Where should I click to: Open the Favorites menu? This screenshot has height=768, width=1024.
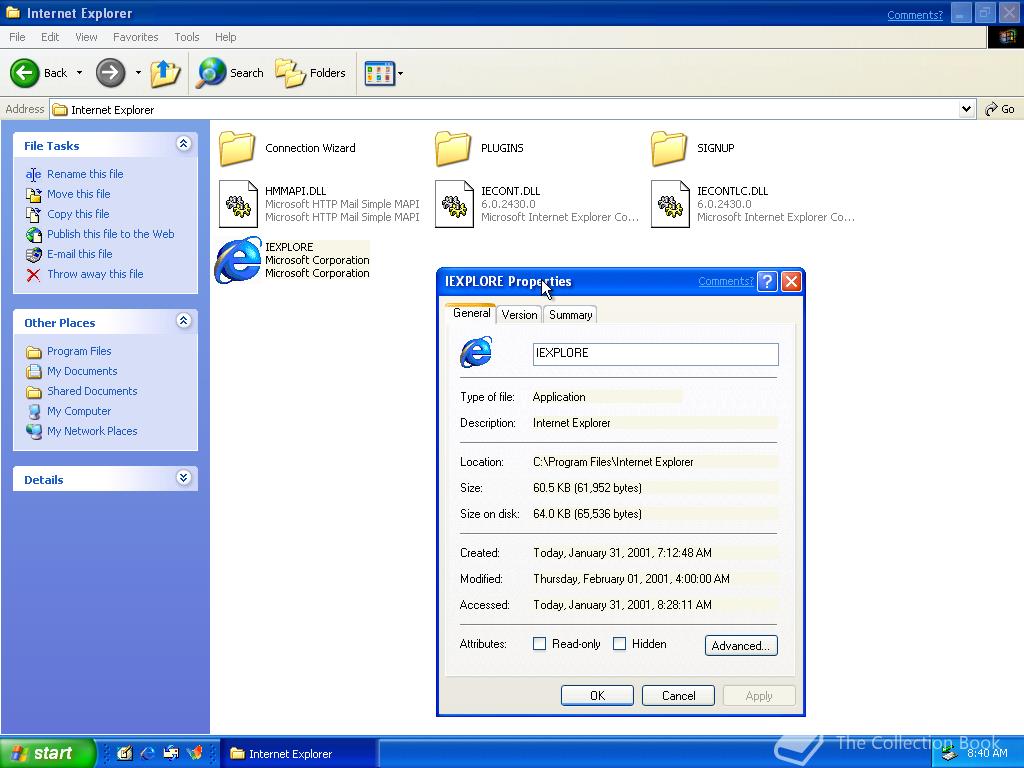tap(135, 37)
